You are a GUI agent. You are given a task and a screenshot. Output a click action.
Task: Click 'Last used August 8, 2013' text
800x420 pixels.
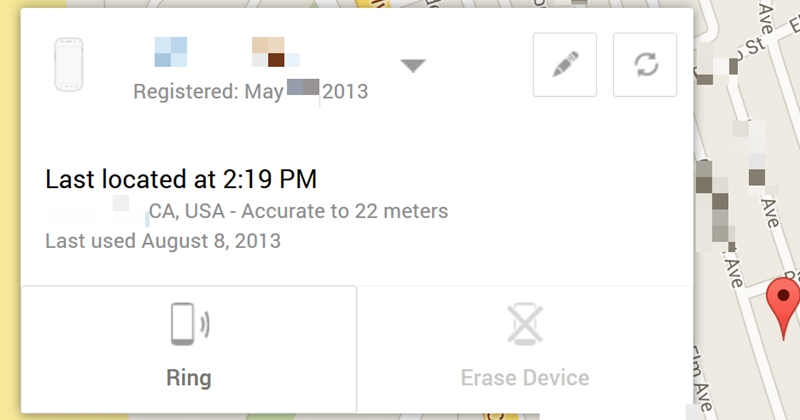[163, 241]
